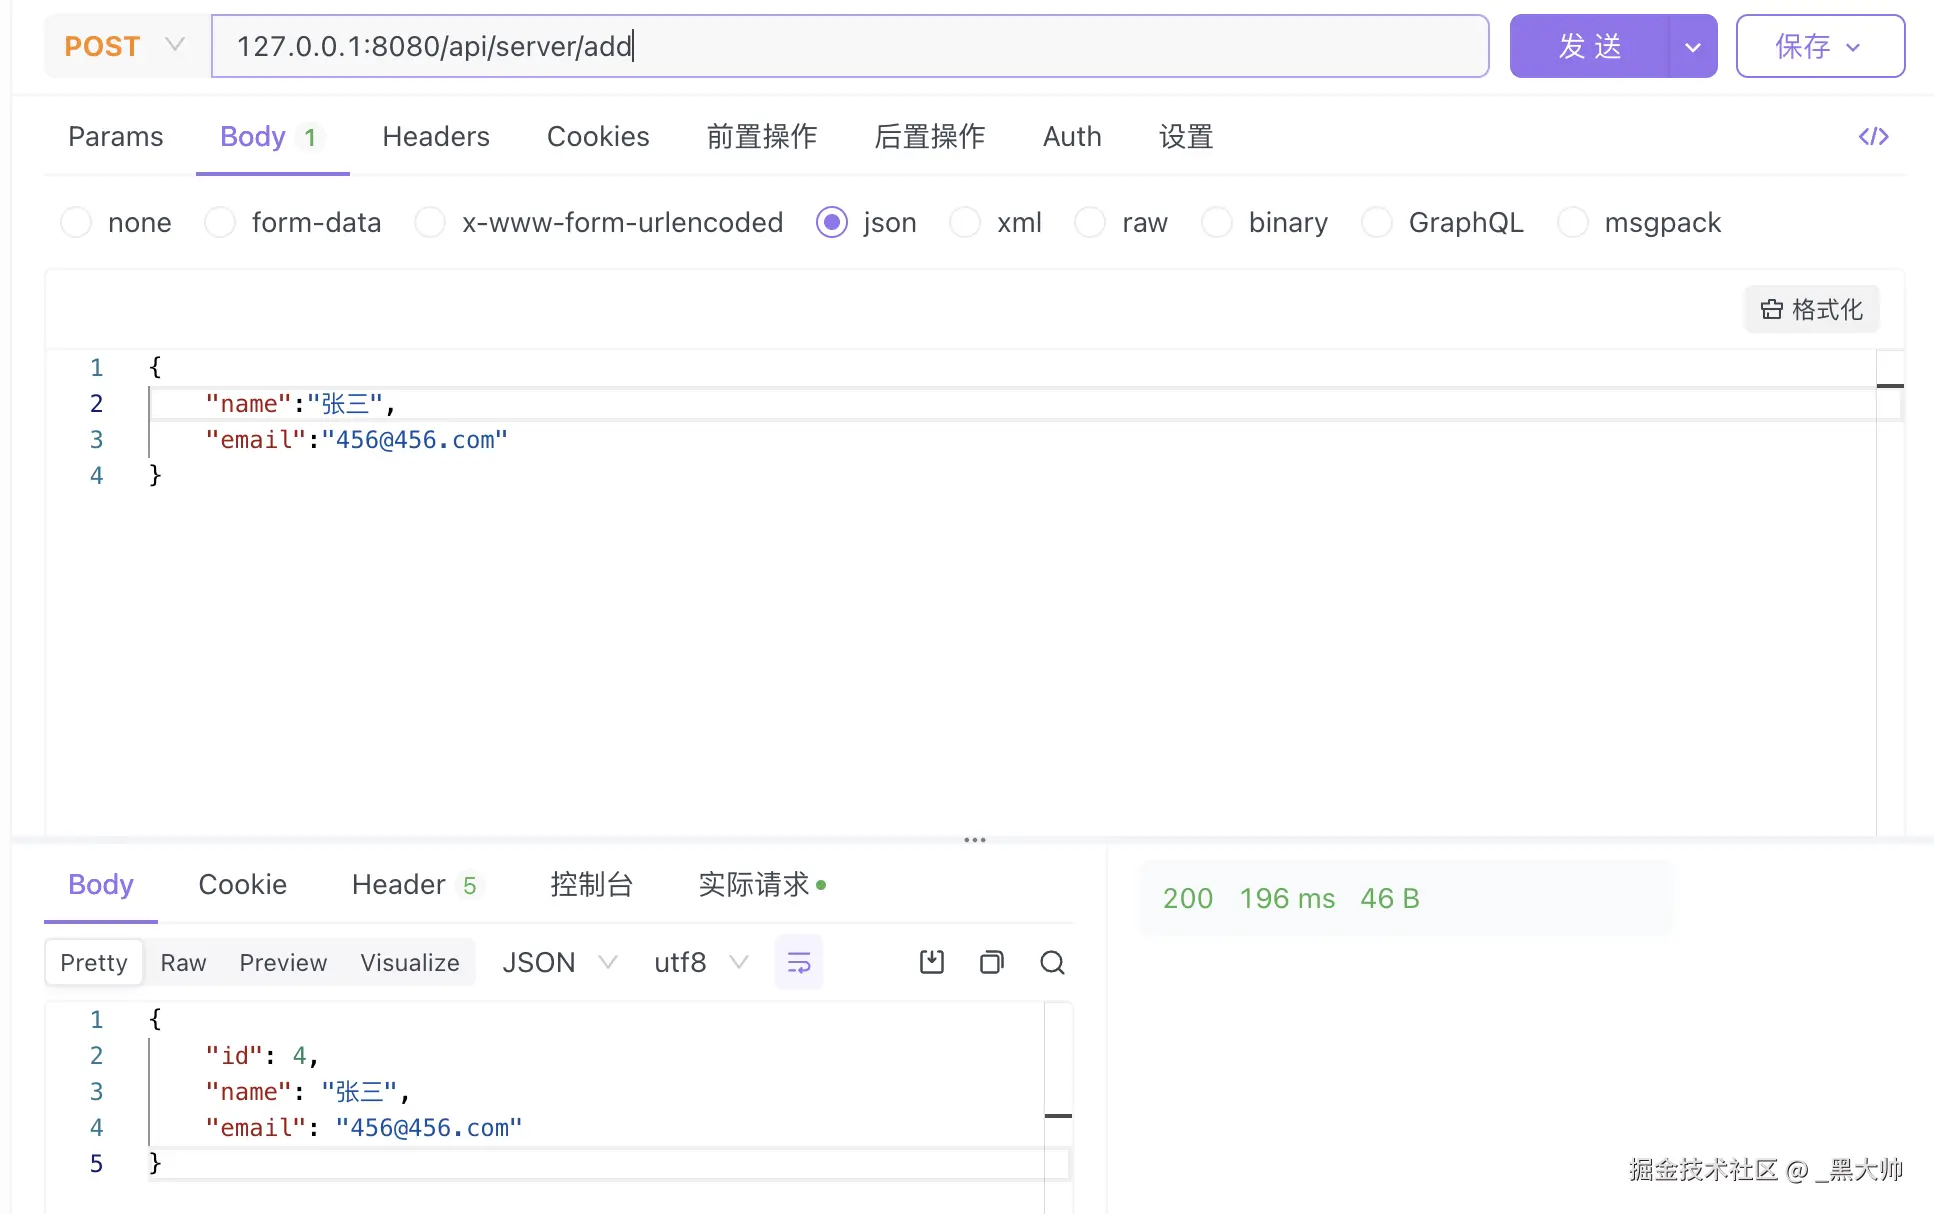Click the 发送 send button
This screenshot has height=1214, width=1934.
[1589, 46]
